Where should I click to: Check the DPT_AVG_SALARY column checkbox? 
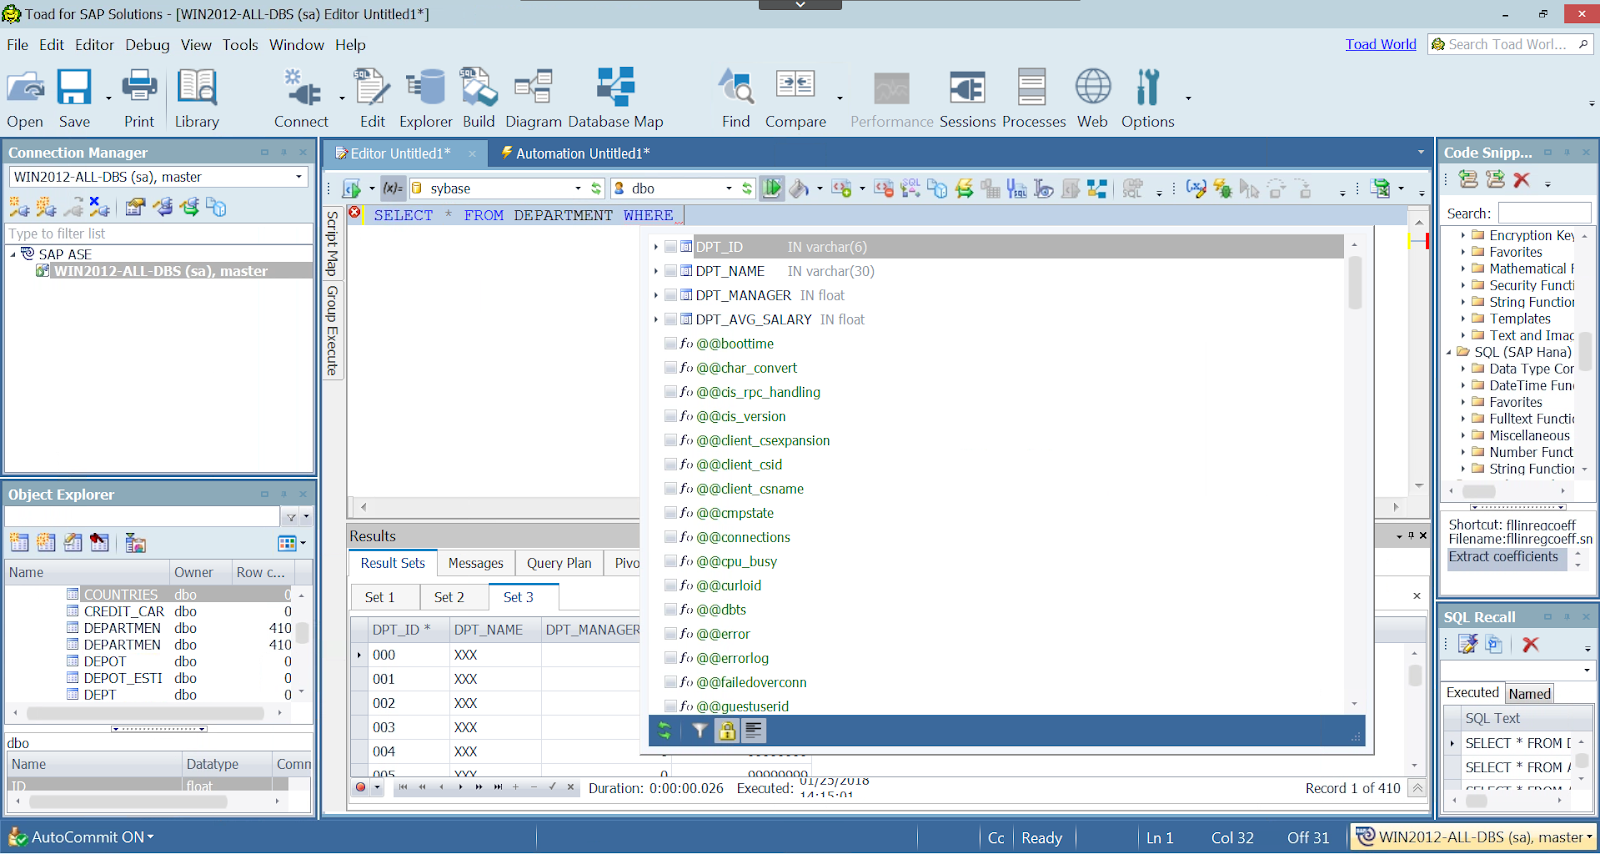point(670,319)
